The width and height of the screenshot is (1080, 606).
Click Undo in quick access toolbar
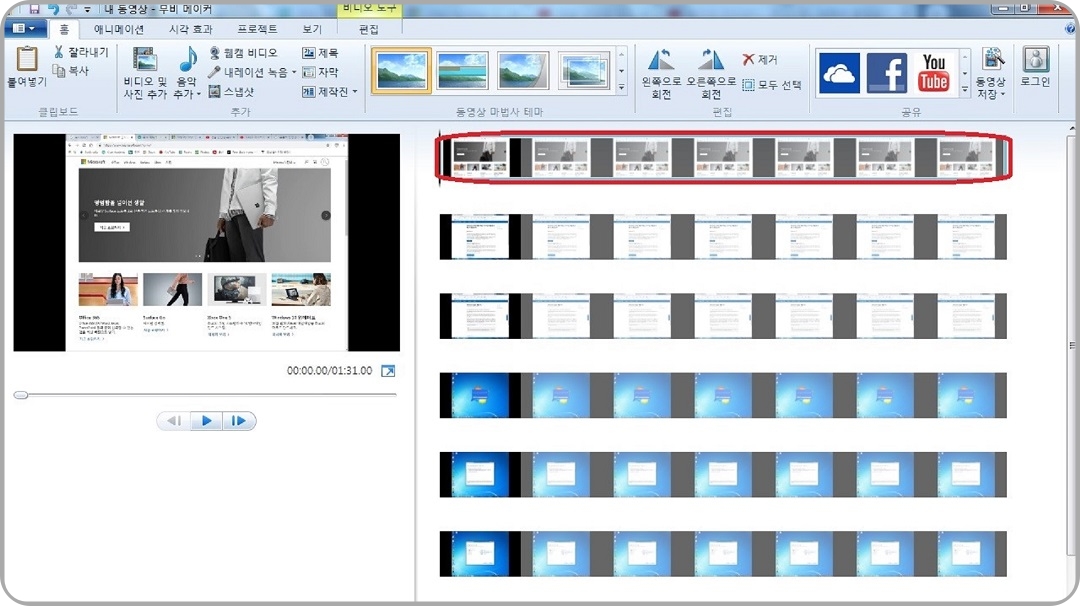tap(53, 9)
